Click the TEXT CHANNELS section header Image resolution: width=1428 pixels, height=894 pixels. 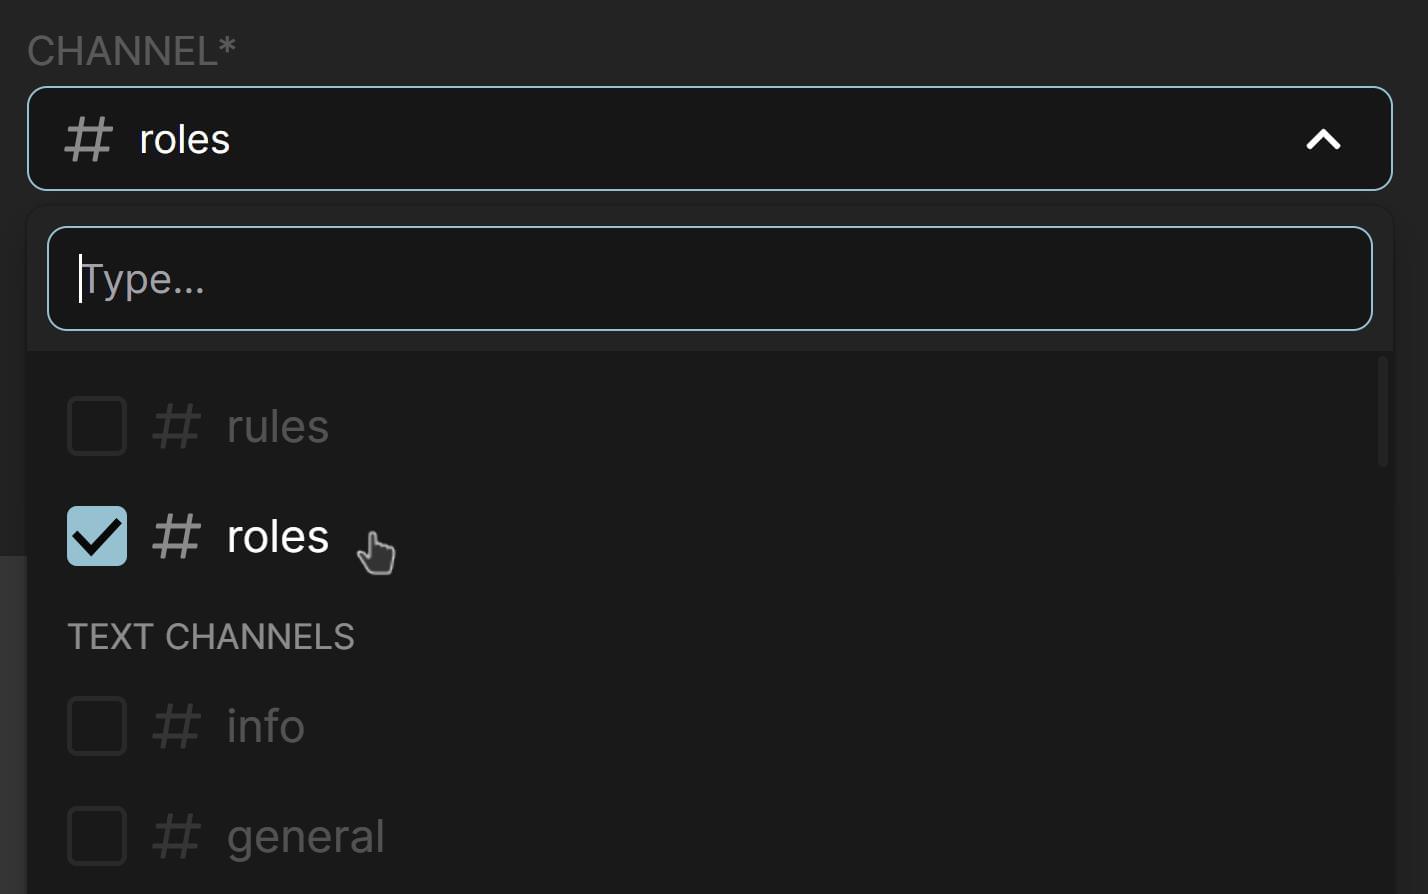tap(211, 636)
